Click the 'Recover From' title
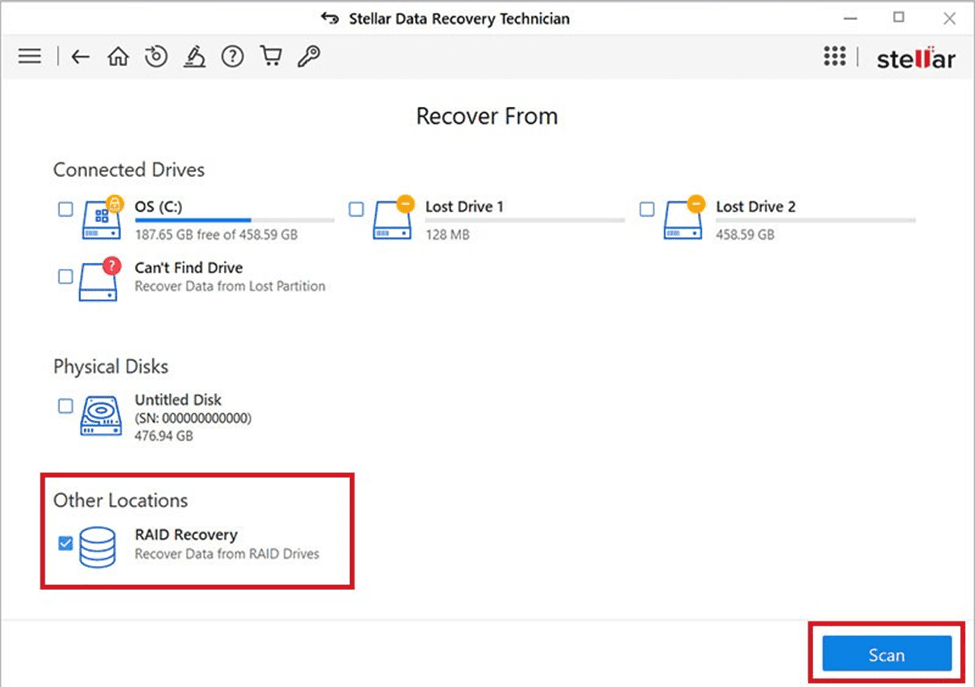The height and width of the screenshot is (687, 975). click(x=487, y=116)
